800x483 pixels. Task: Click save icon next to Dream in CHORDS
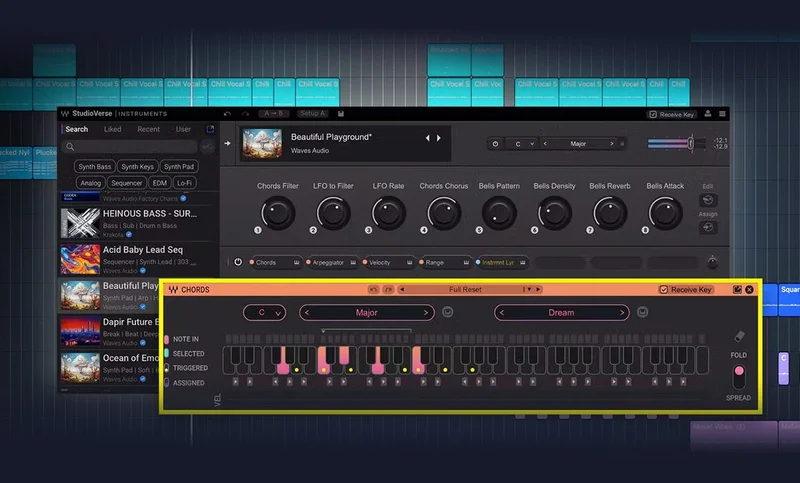pyautogui.click(x=642, y=312)
